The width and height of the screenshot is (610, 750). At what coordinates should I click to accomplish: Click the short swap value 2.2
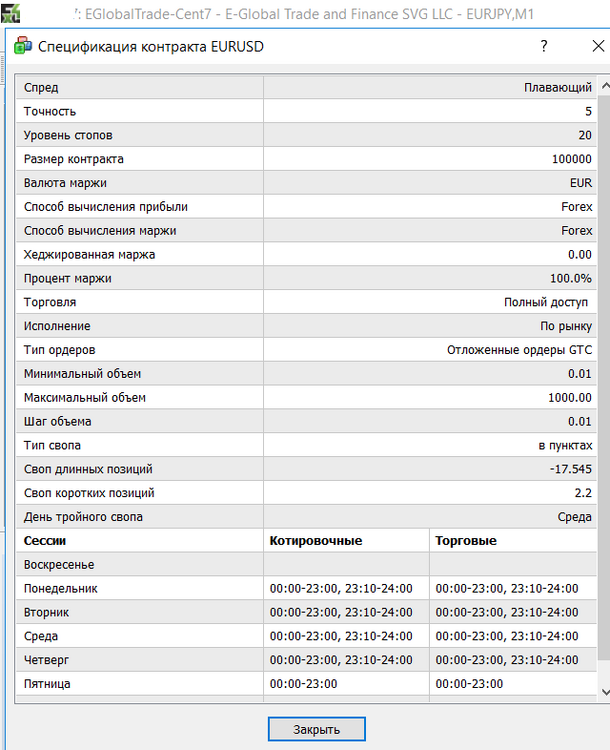(583, 493)
